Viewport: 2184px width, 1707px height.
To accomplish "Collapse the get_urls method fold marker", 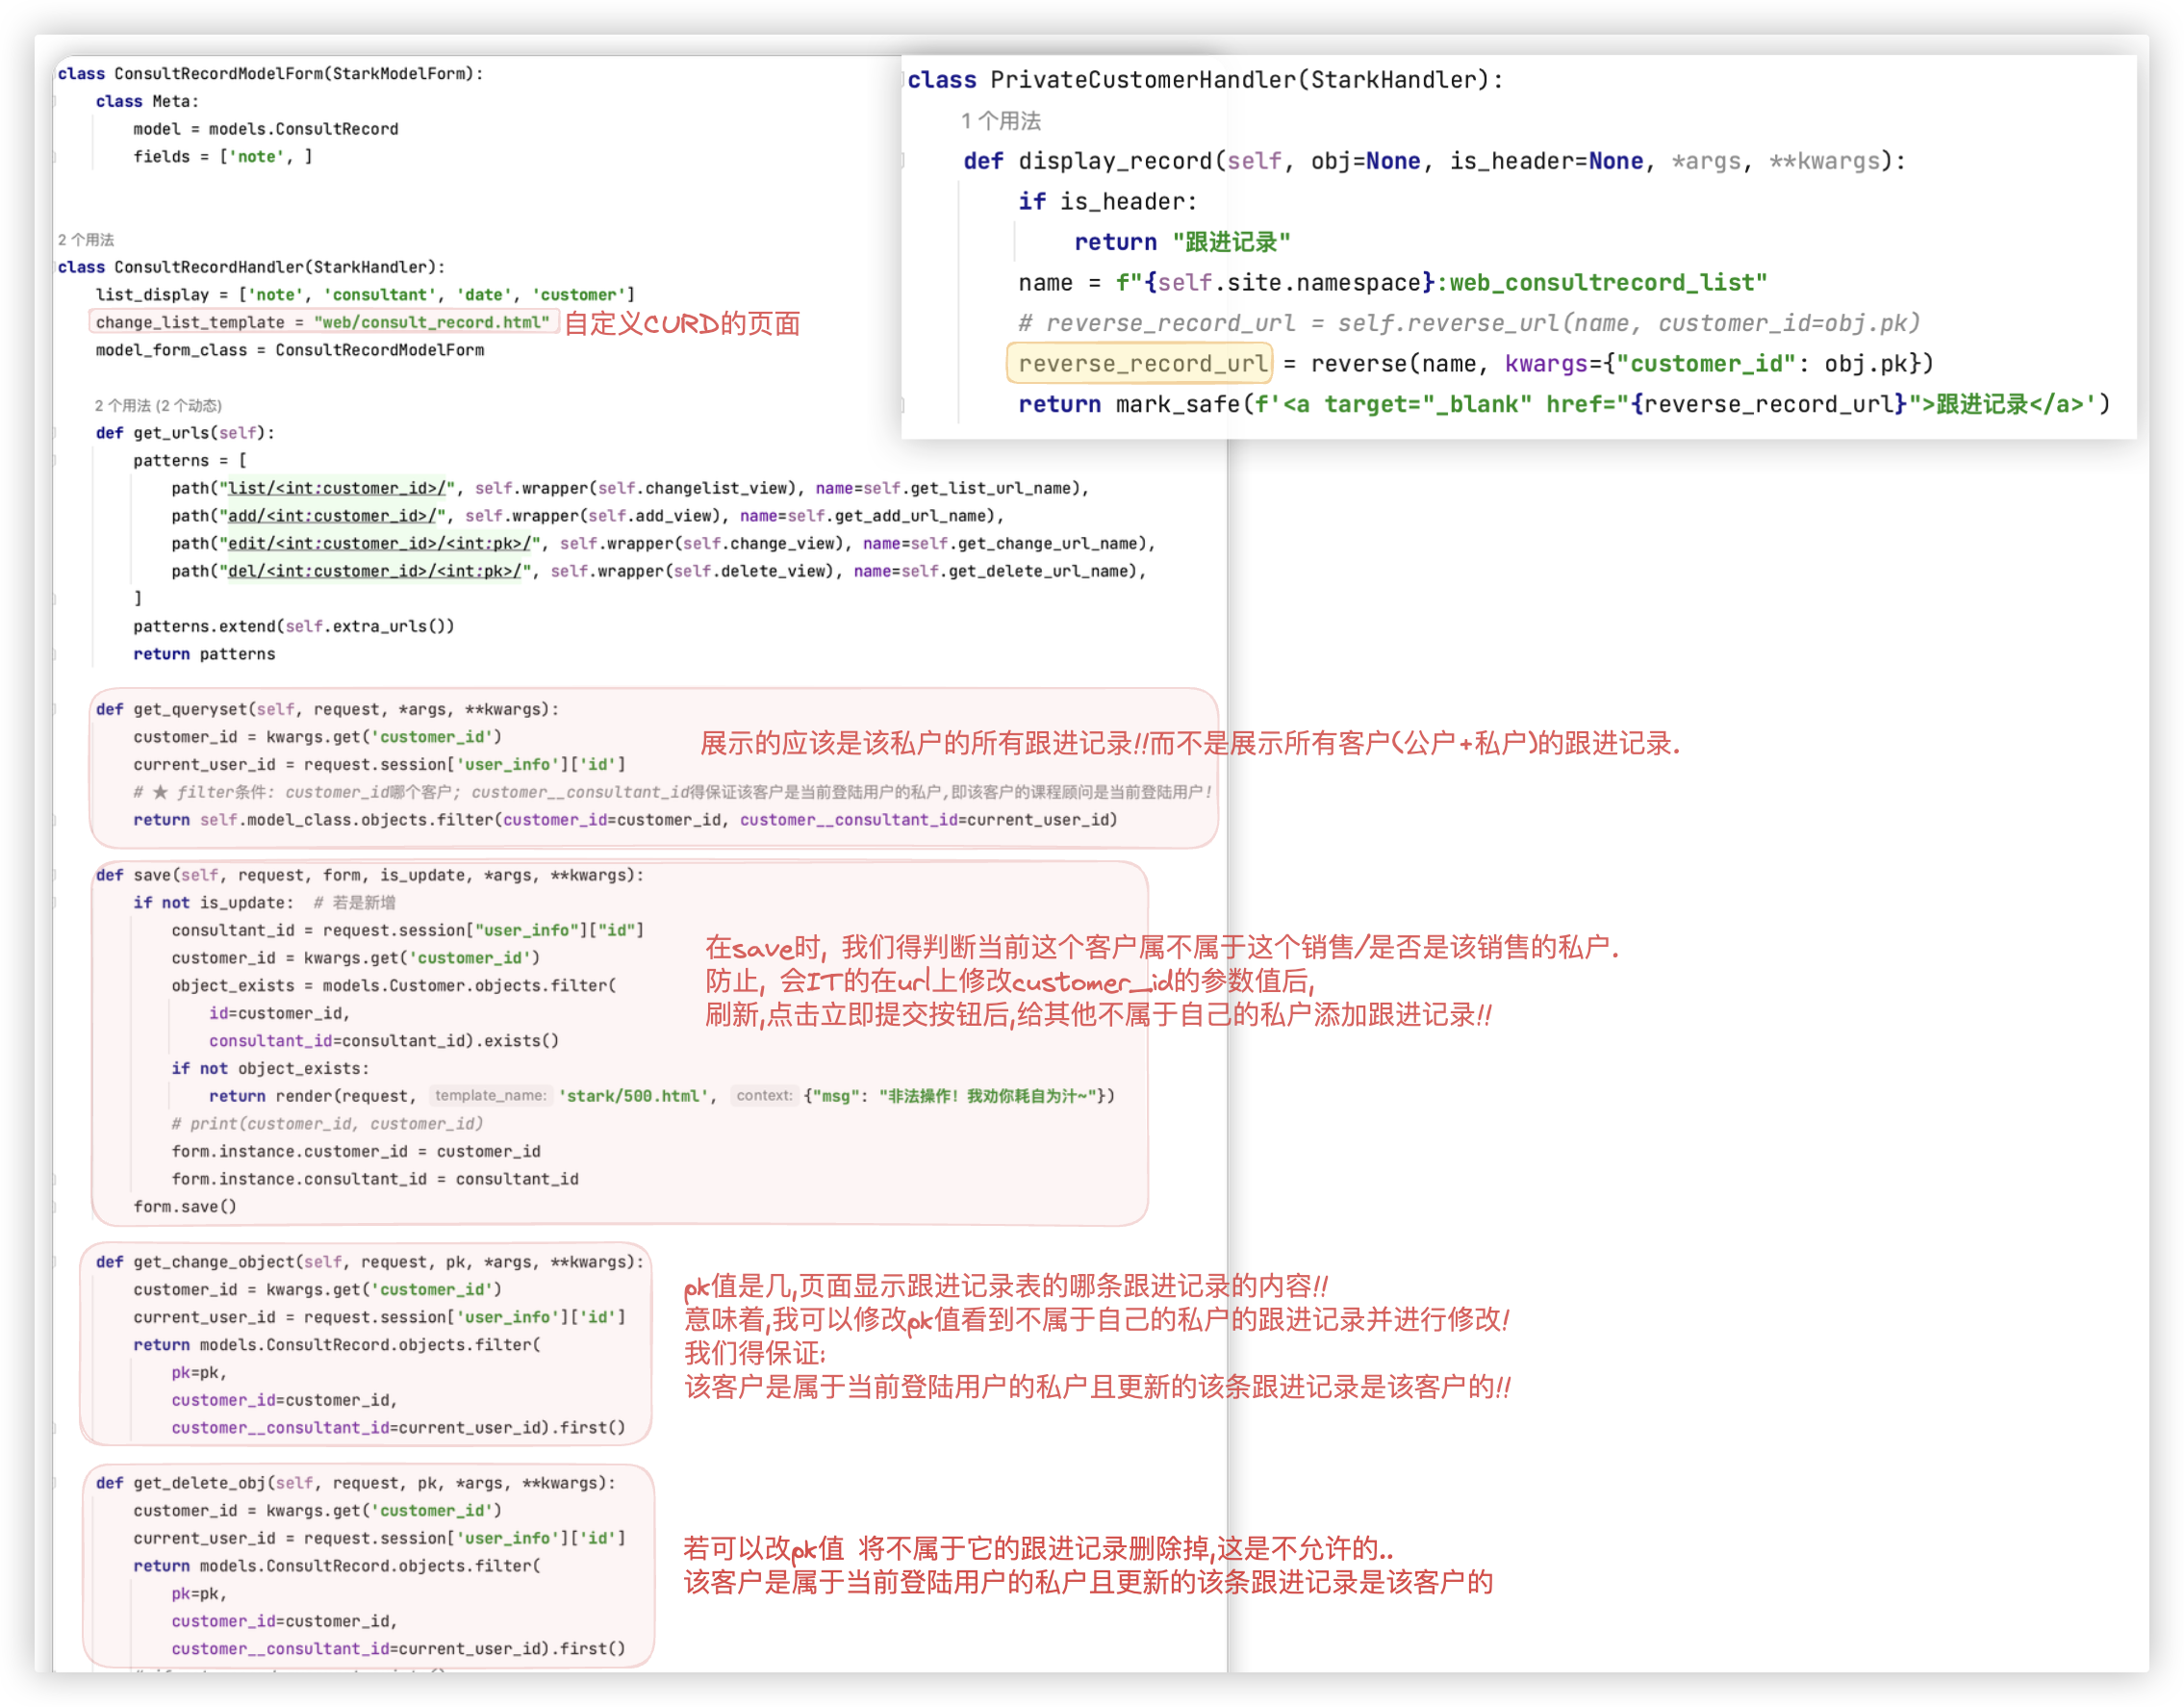I will pos(56,433).
